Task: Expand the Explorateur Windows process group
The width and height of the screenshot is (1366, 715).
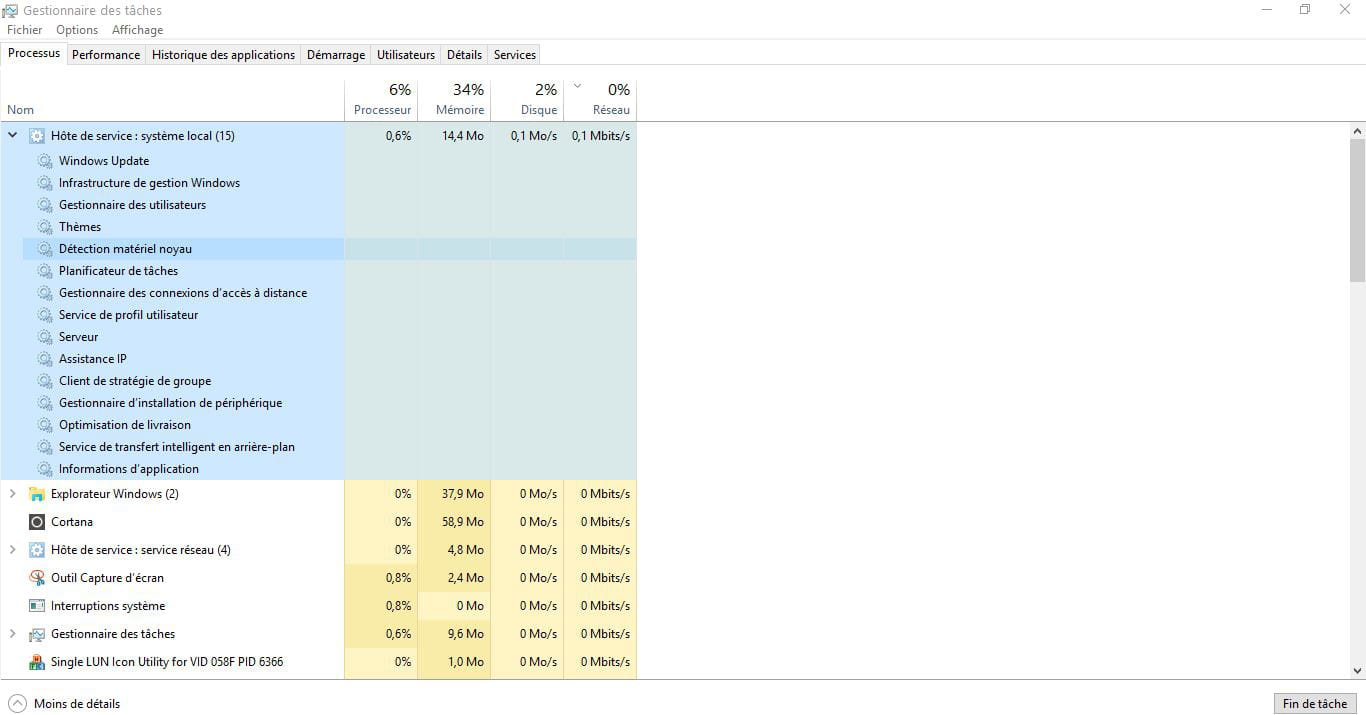Action: 12,494
